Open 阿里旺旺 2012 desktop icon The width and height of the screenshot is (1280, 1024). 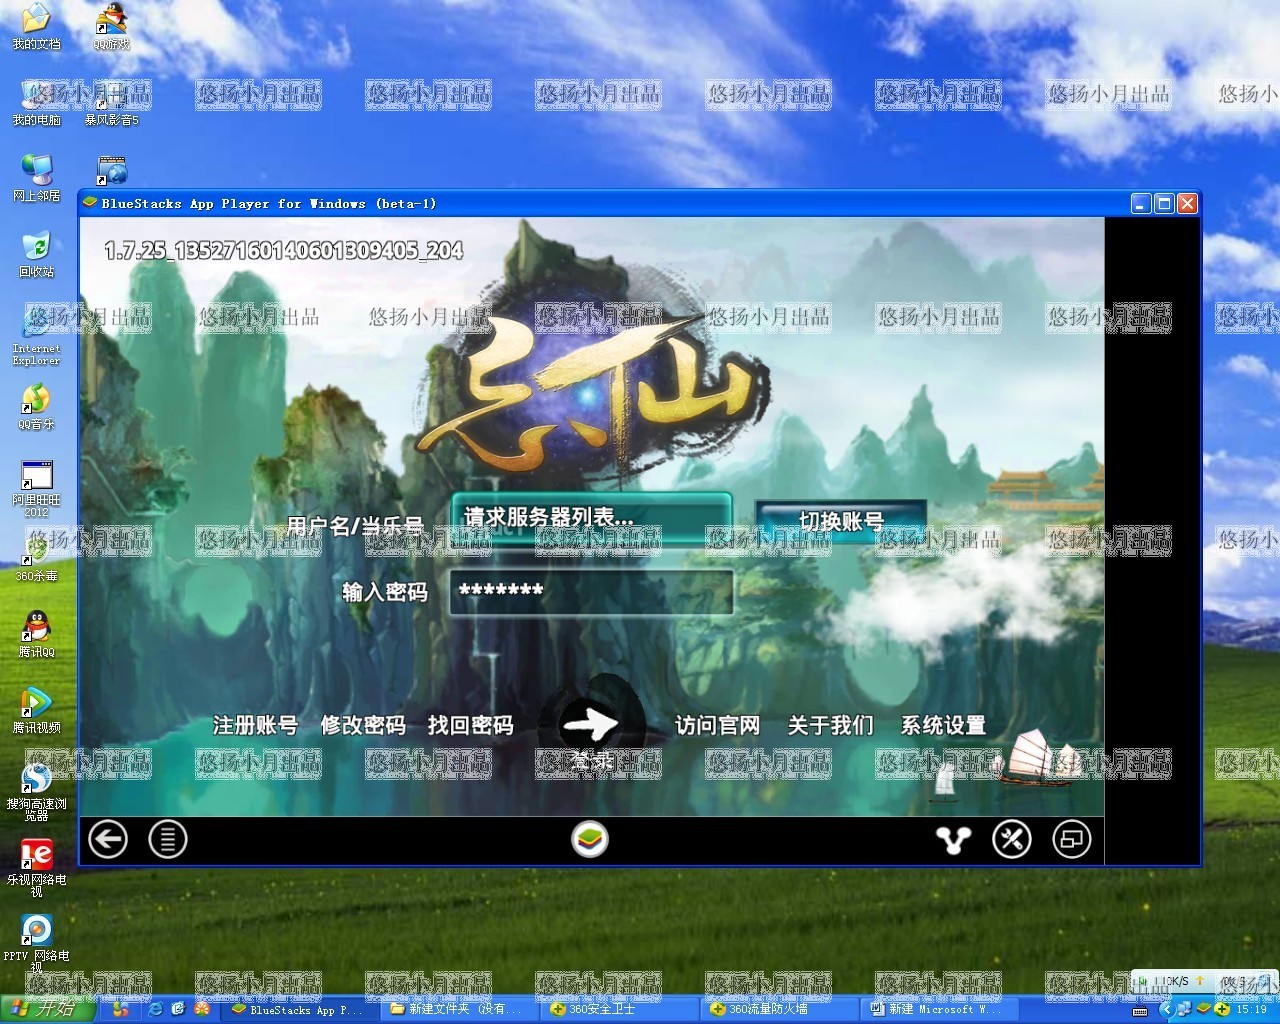coord(36,488)
